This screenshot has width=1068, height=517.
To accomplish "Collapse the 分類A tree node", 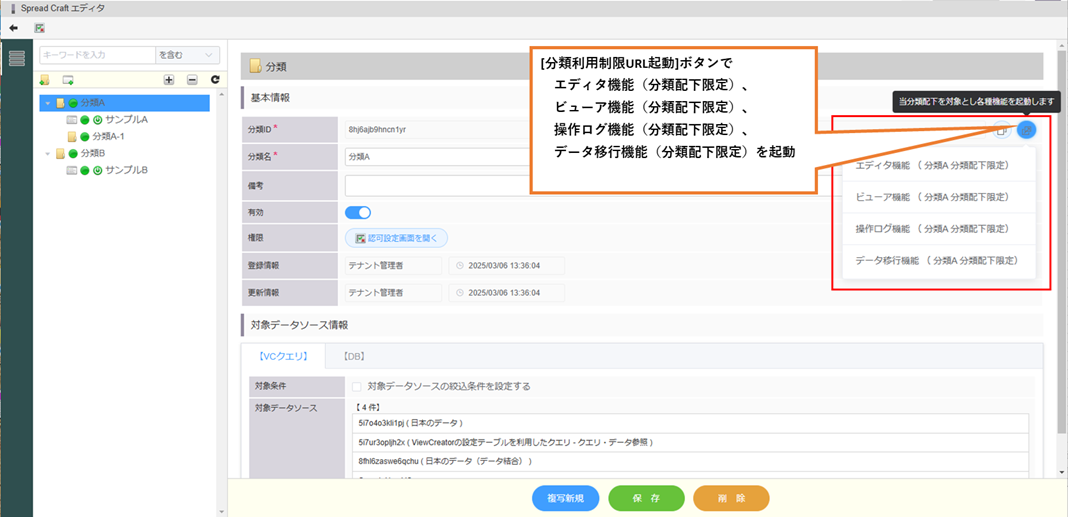I will point(47,103).
